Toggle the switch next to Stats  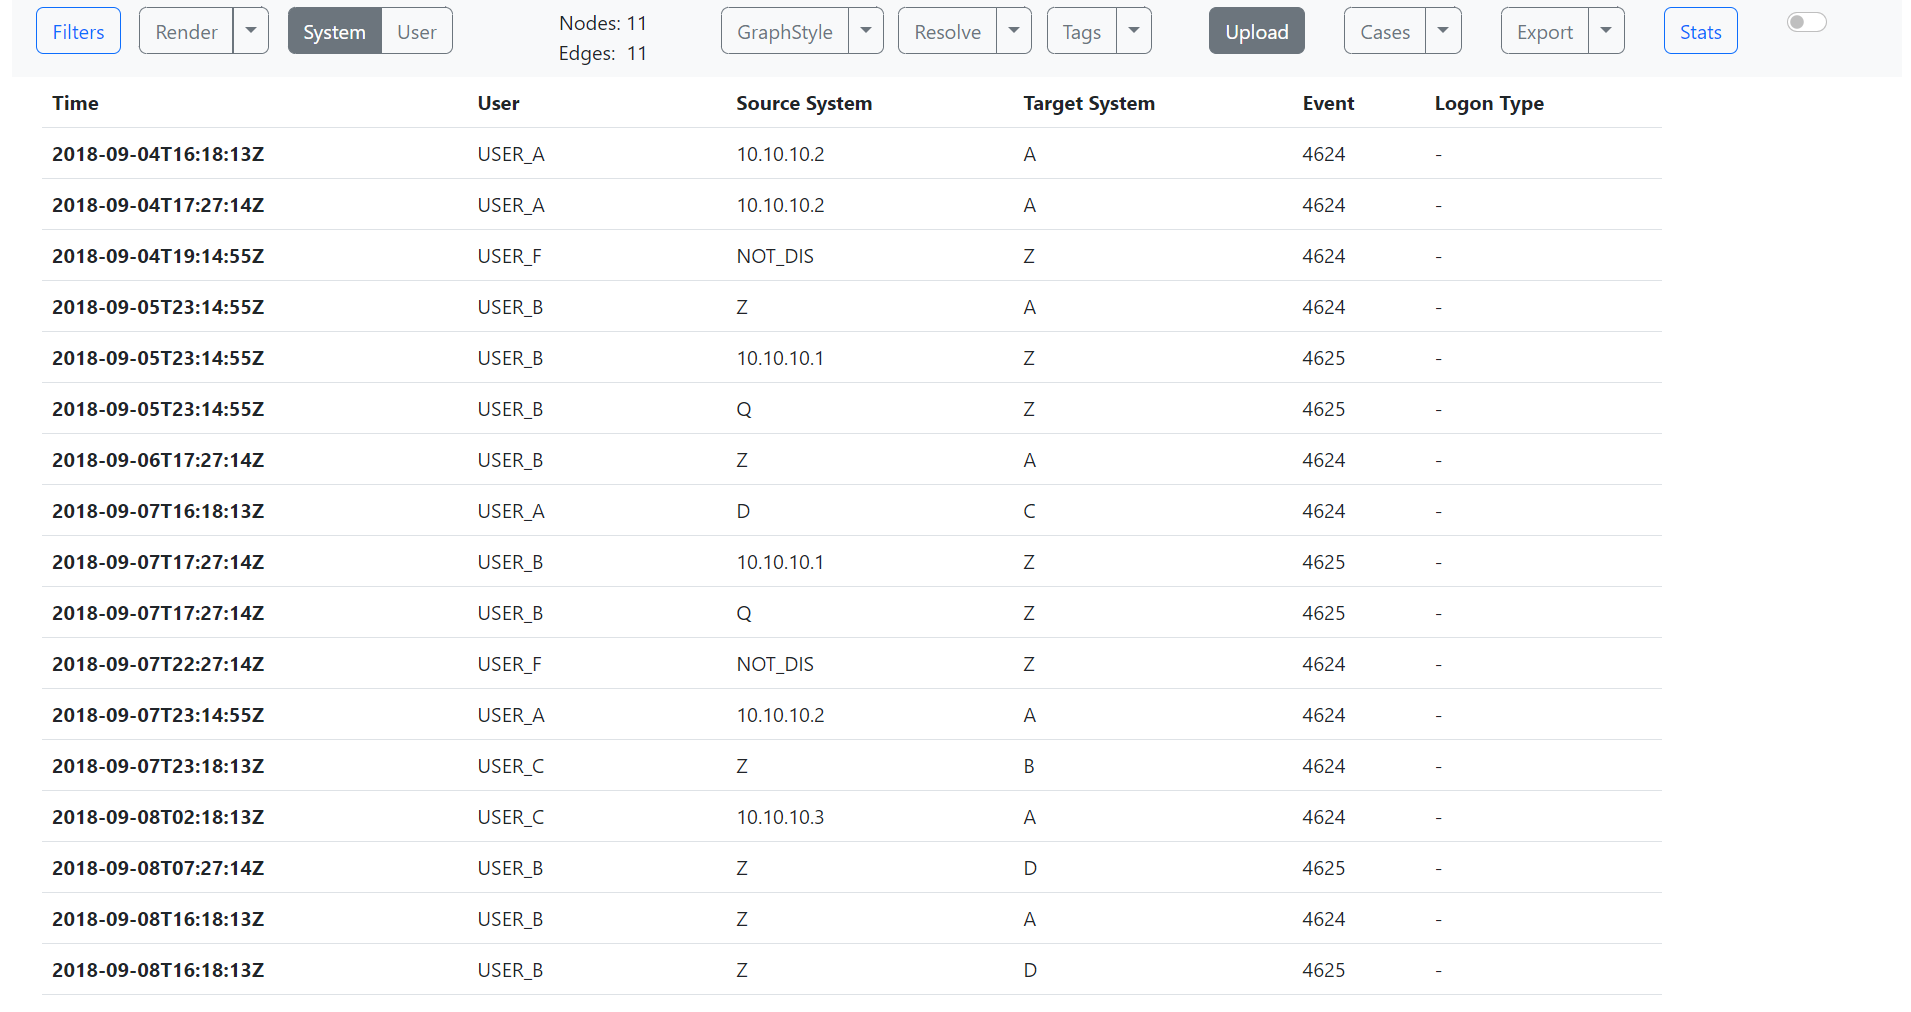coord(1807,22)
